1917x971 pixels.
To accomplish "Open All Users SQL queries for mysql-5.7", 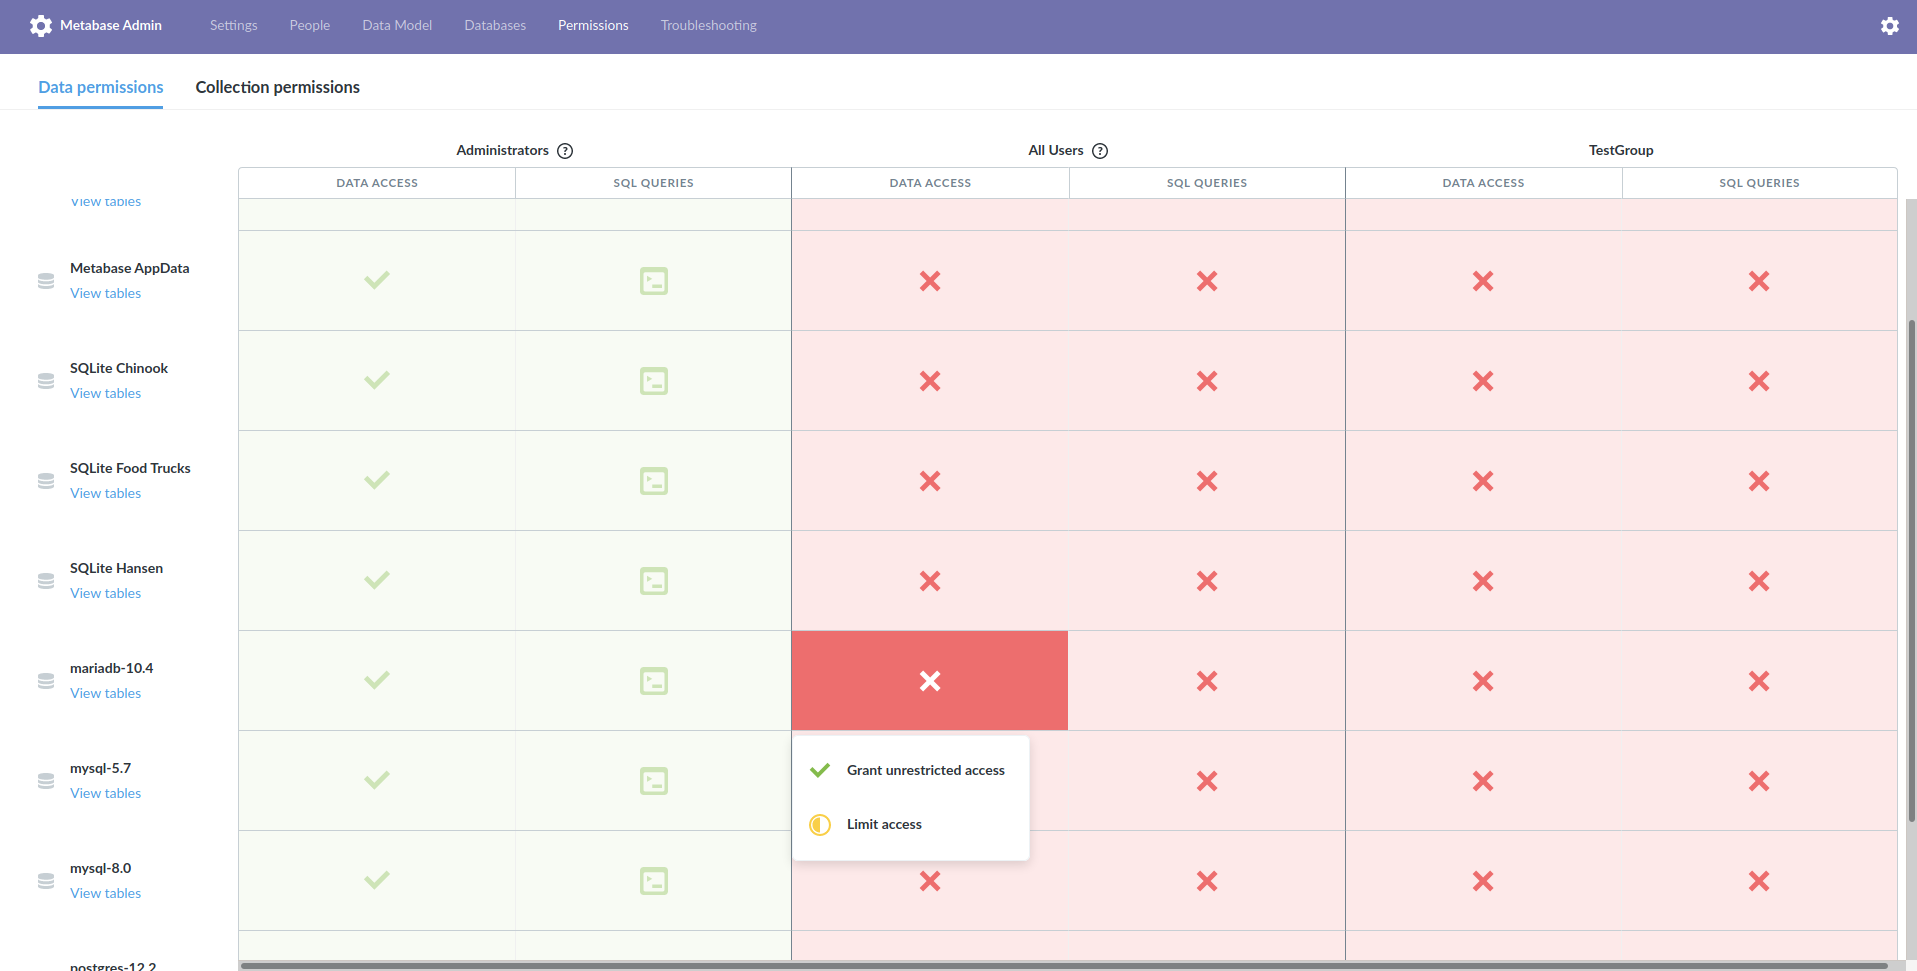I will click(x=1207, y=781).
